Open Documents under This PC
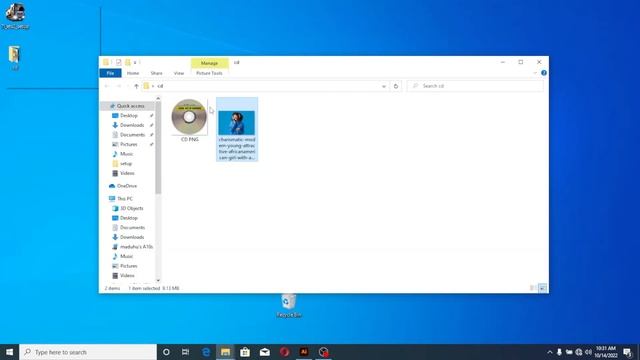The width and height of the screenshot is (640, 360). [132, 228]
